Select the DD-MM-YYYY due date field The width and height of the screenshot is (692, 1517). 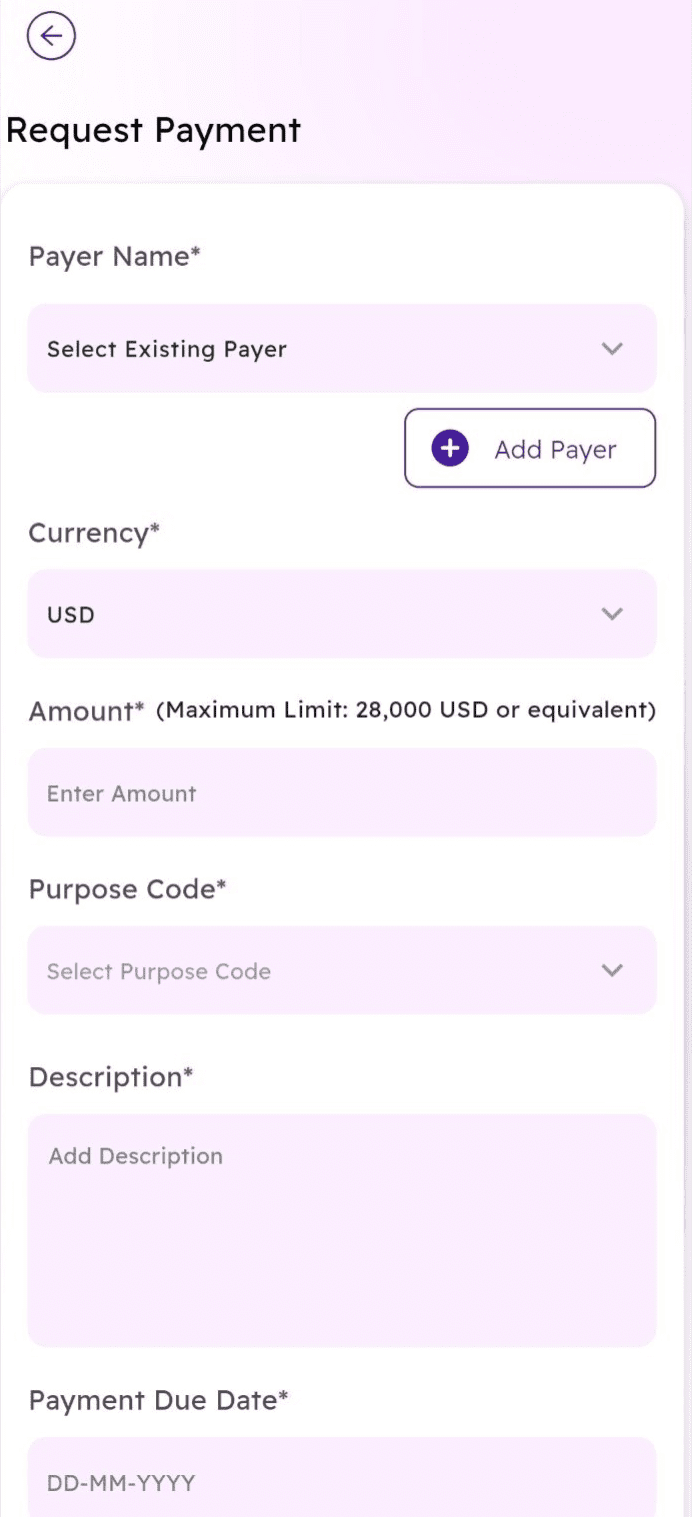[x=340, y=1481]
